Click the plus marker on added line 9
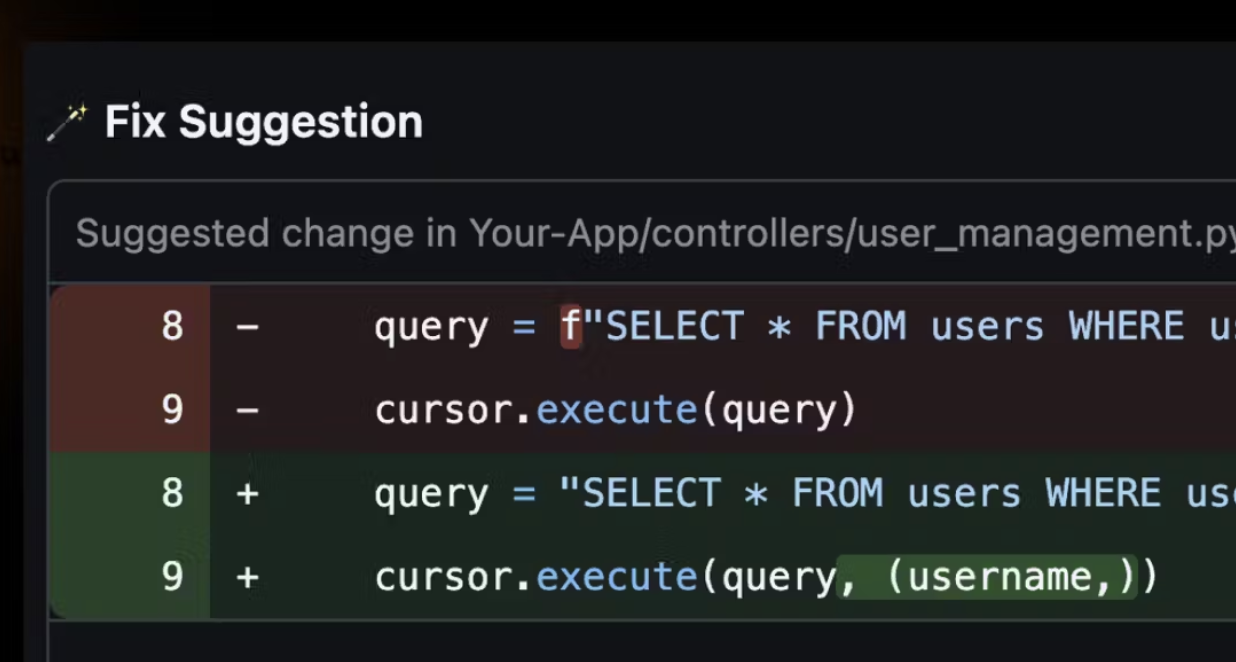The width and height of the screenshot is (1236, 662). click(x=247, y=577)
